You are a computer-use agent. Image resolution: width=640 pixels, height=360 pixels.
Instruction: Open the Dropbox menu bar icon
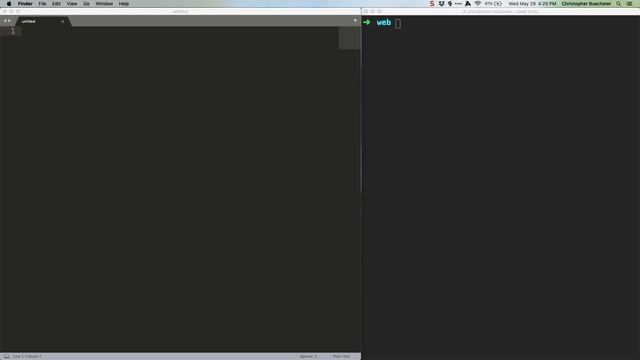coord(441,4)
